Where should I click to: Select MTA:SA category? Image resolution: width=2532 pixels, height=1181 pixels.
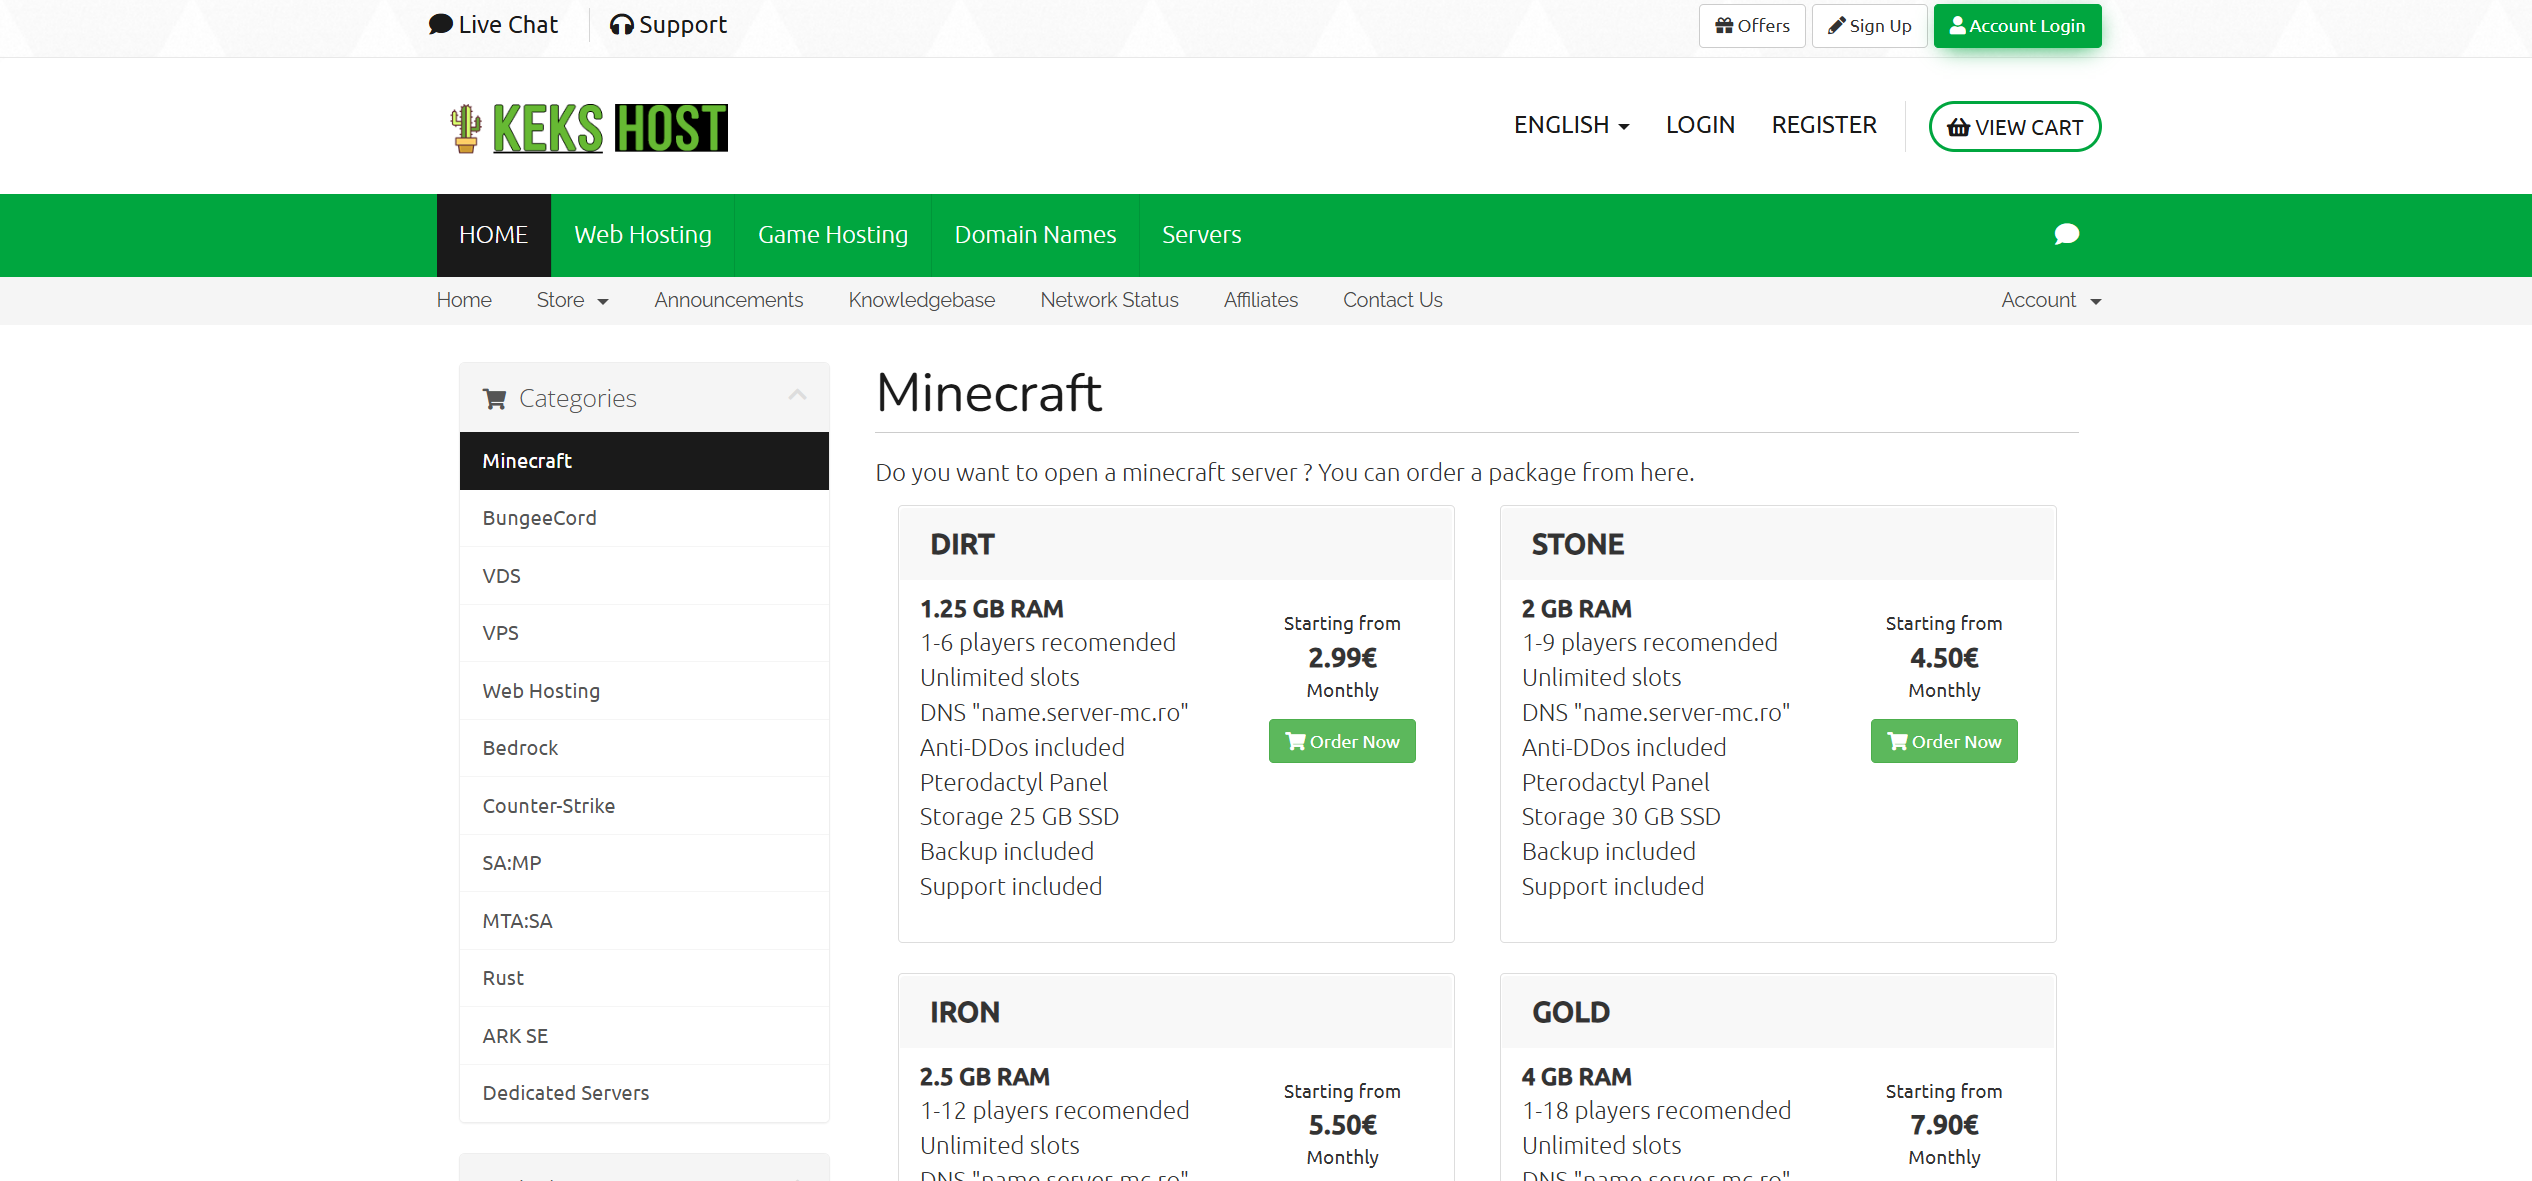(644, 921)
